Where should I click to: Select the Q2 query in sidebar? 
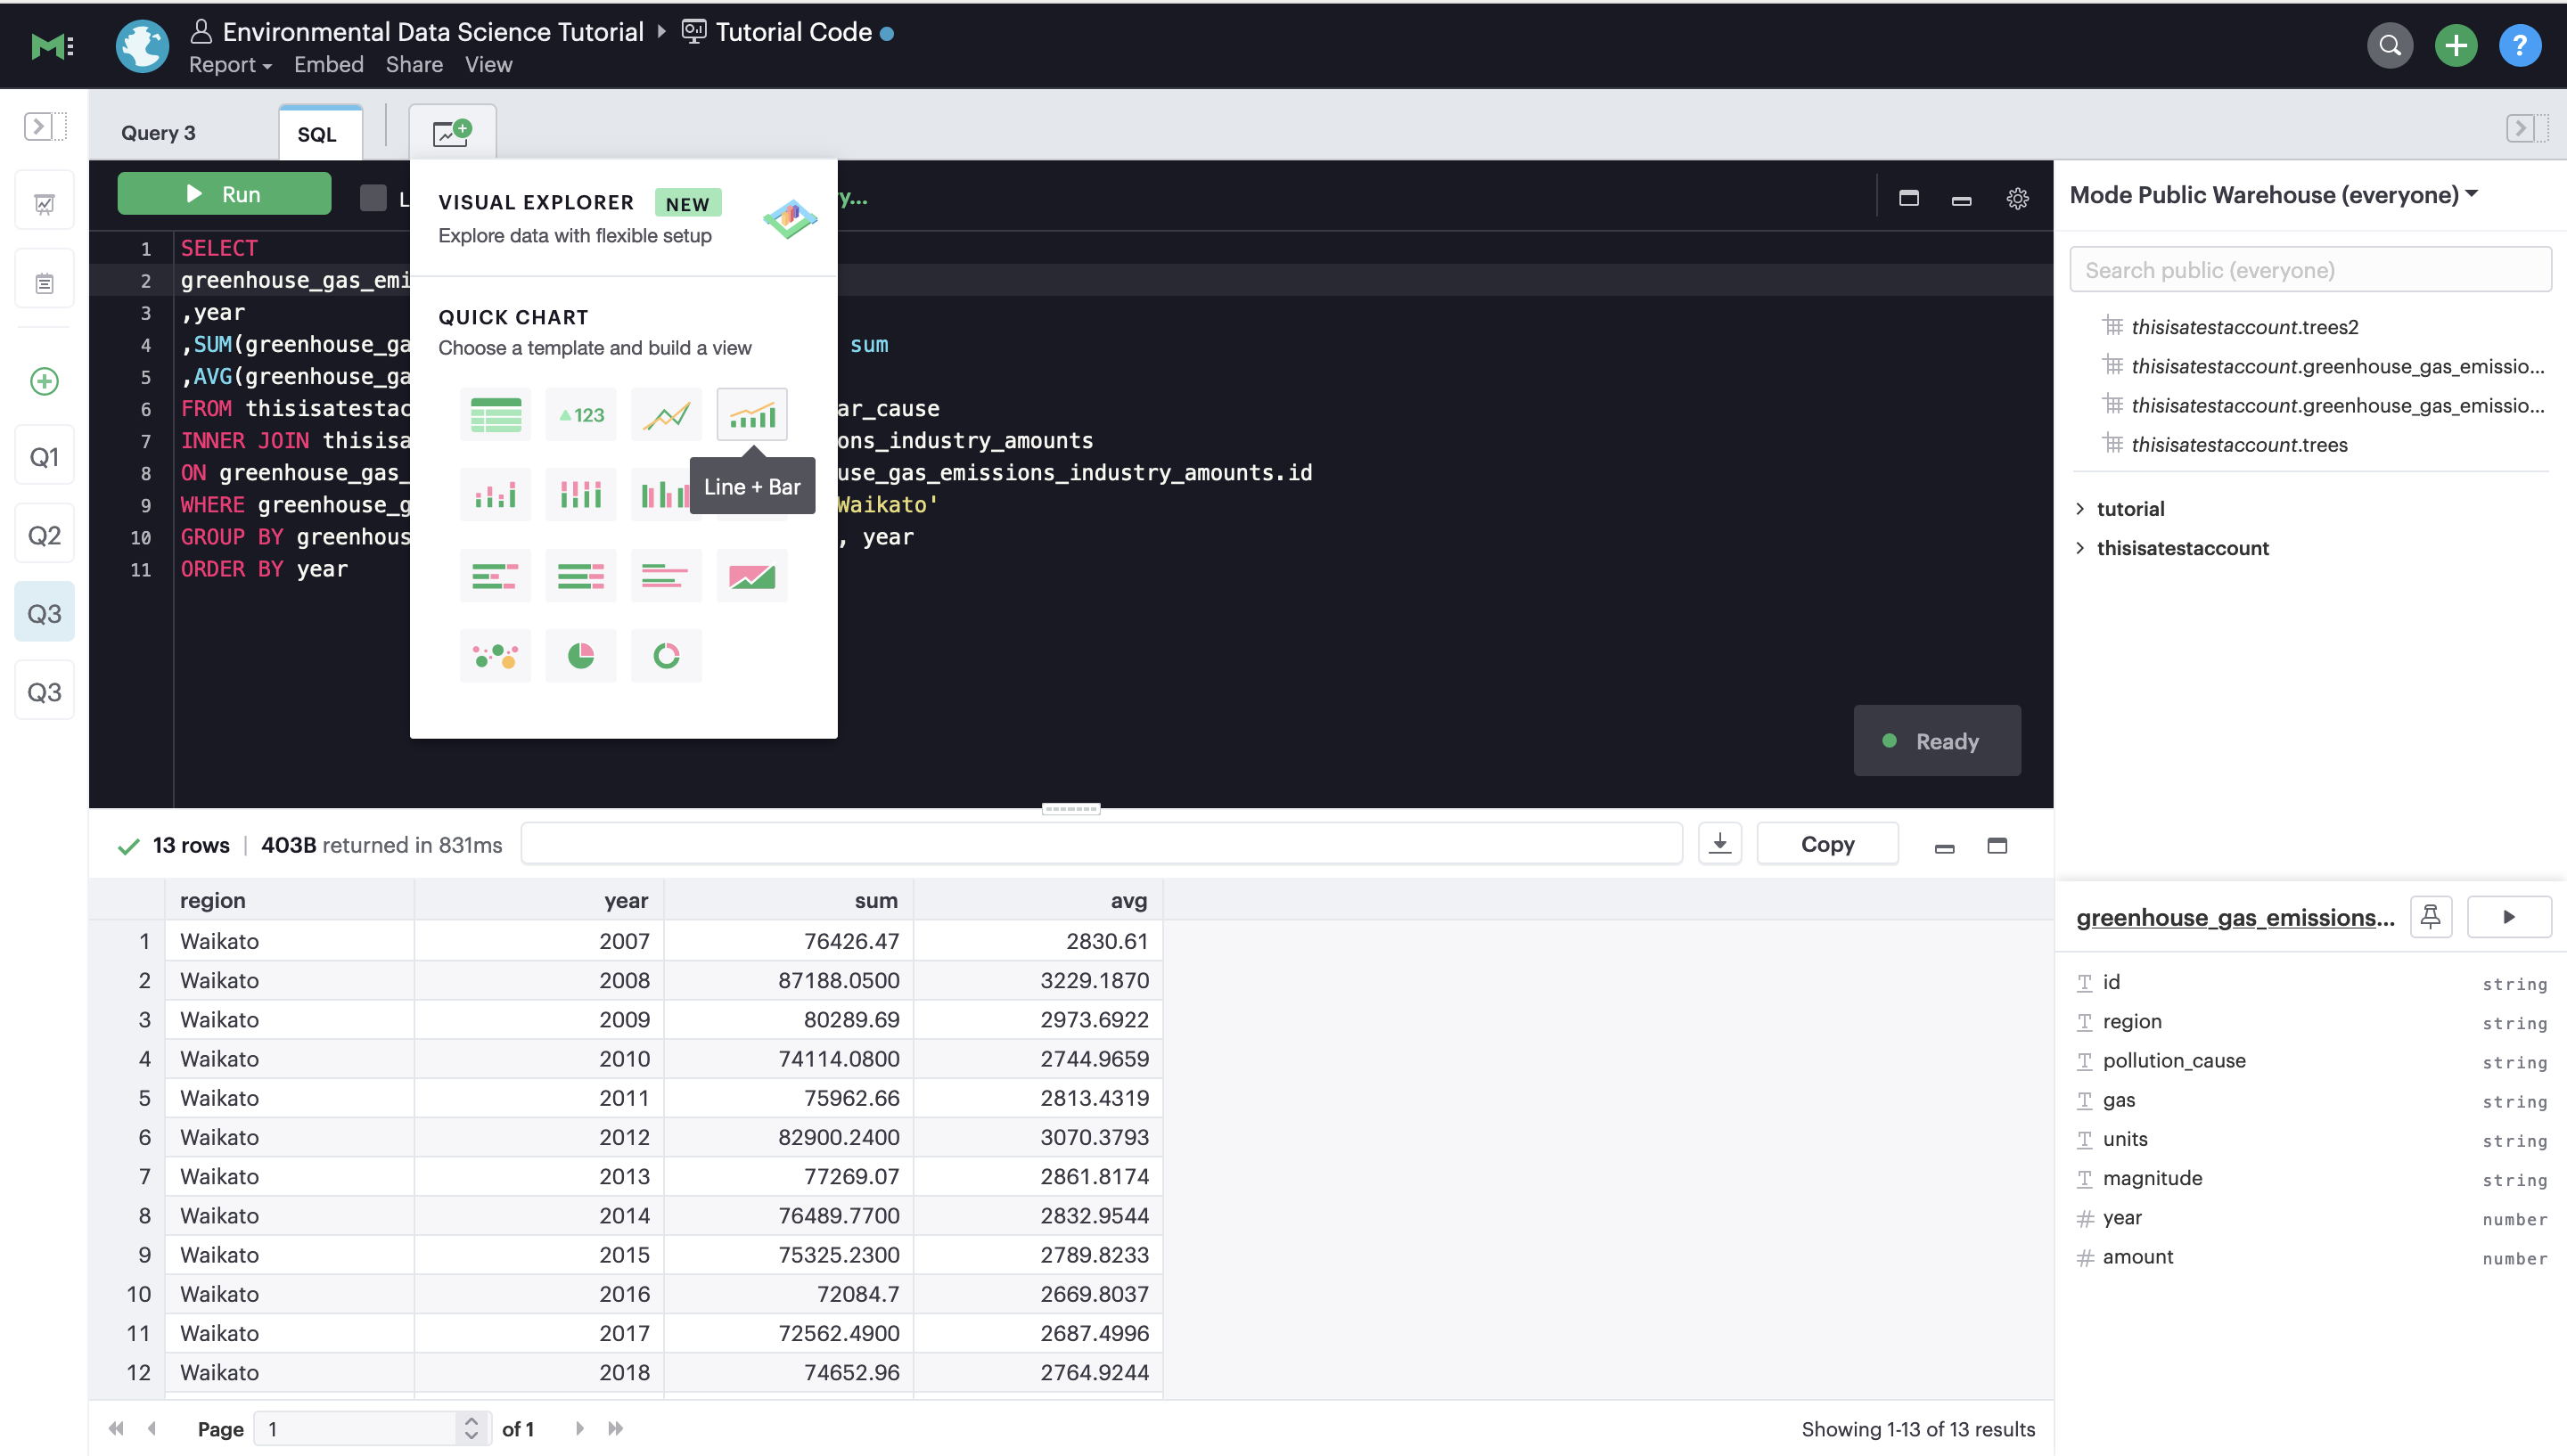tap(44, 535)
